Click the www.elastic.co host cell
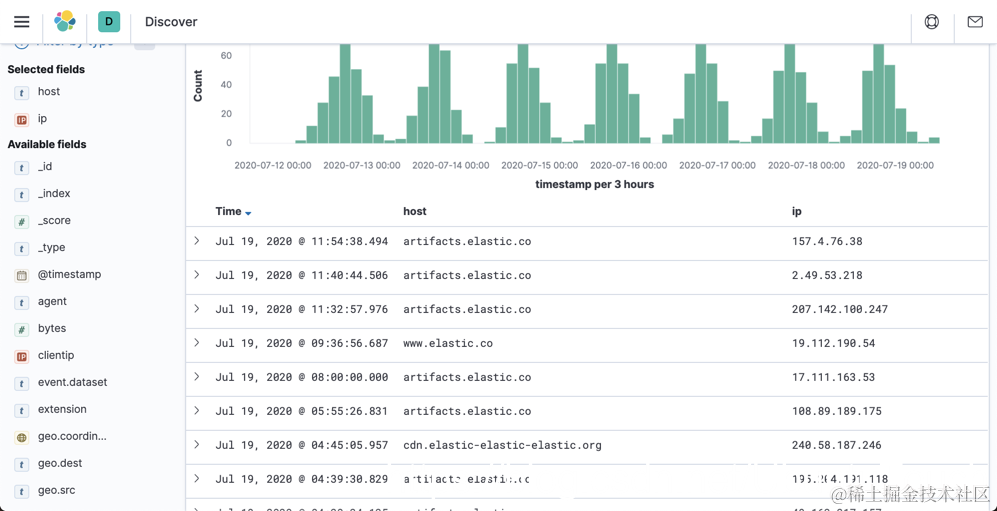Image resolution: width=997 pixels, height=511 pixels. click(x=448, y=343)
